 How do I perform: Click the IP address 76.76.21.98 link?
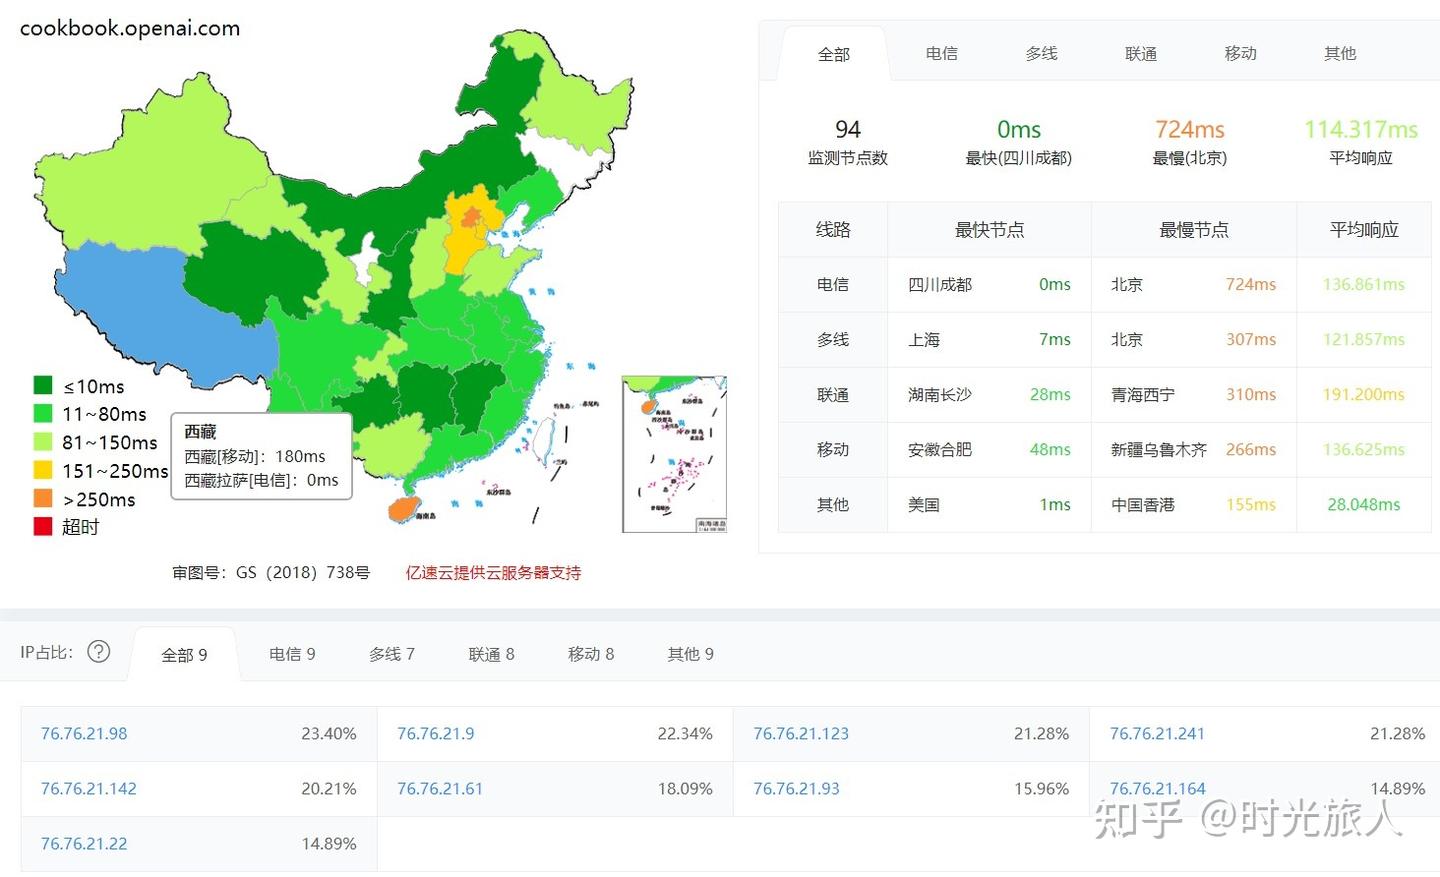click(83, 733)
